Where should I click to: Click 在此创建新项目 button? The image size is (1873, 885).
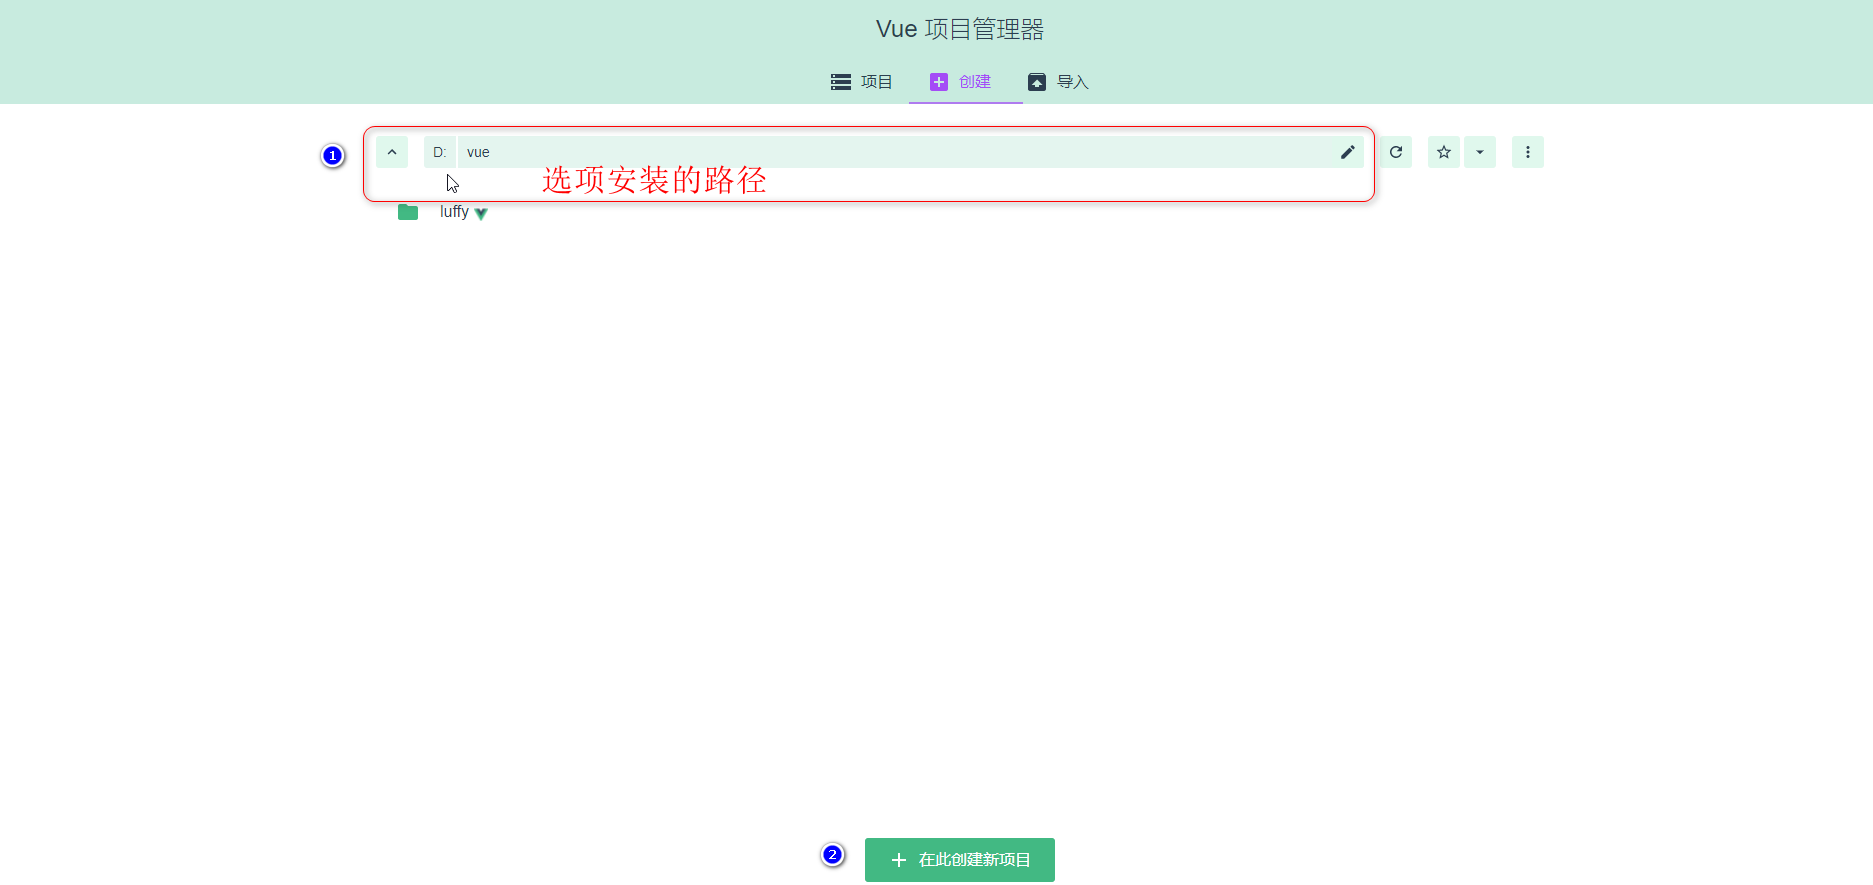pos(960,860)
